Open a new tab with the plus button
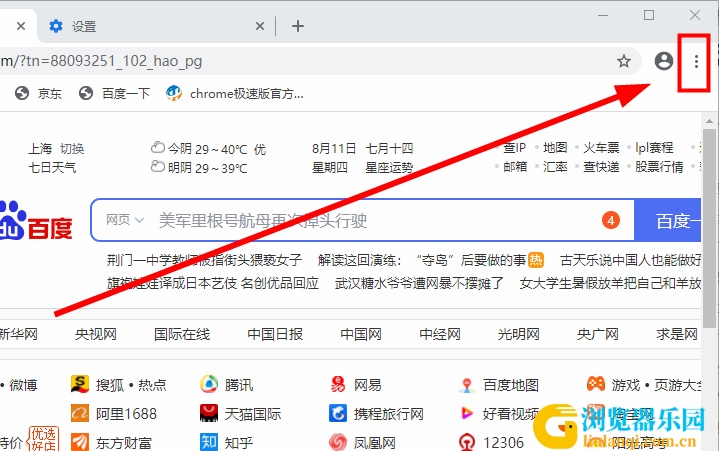The image size is (719, 451). 298,26
